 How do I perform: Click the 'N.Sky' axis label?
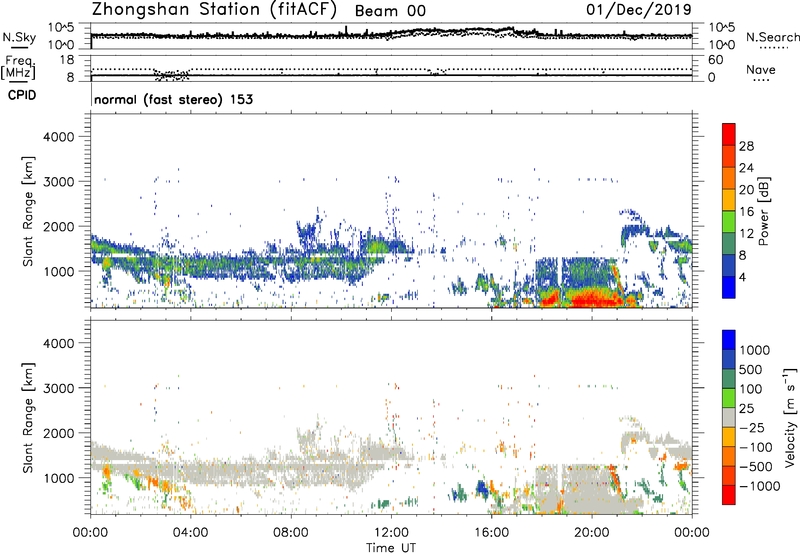pyautogui.click(x=19, y=37)
